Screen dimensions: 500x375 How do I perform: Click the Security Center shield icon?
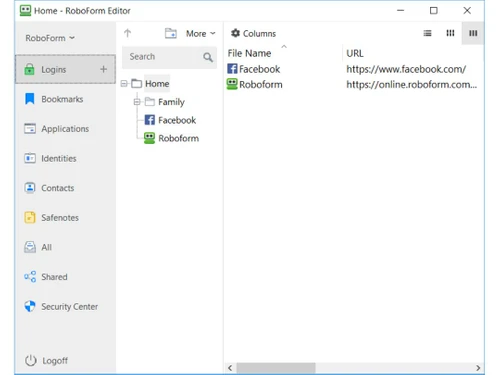coord(30,306)
